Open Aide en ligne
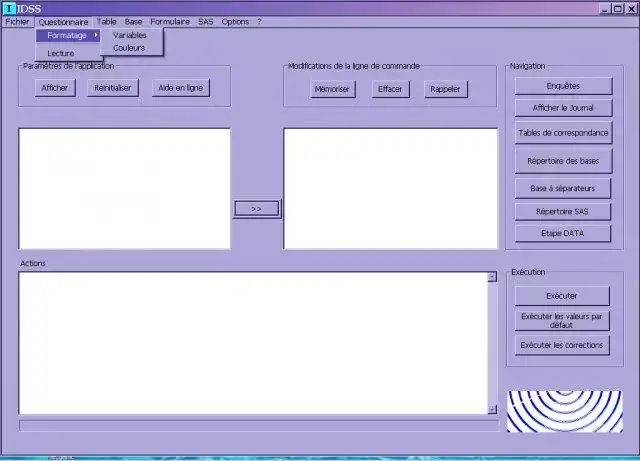 point(181,88)
